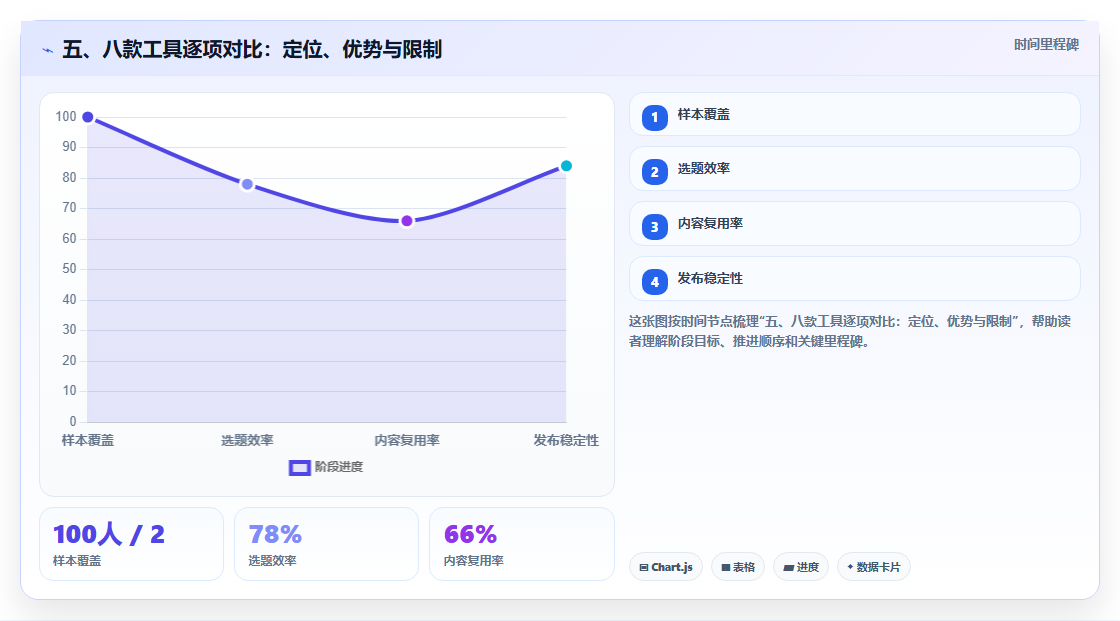Select the numbered badge 1 for 样本覆盖
Image resolution: width=1120 pixels, height=621 pixels.
654,117
